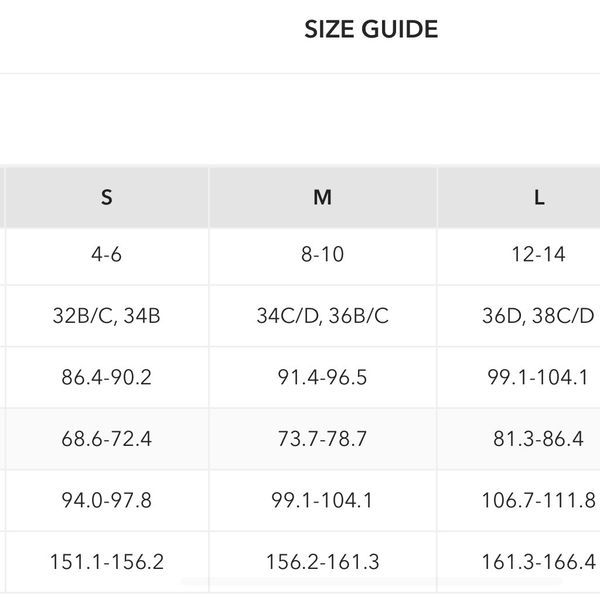Click the 161.3-166.4 height cell
The image size is (600, 600).
[539, 561]
